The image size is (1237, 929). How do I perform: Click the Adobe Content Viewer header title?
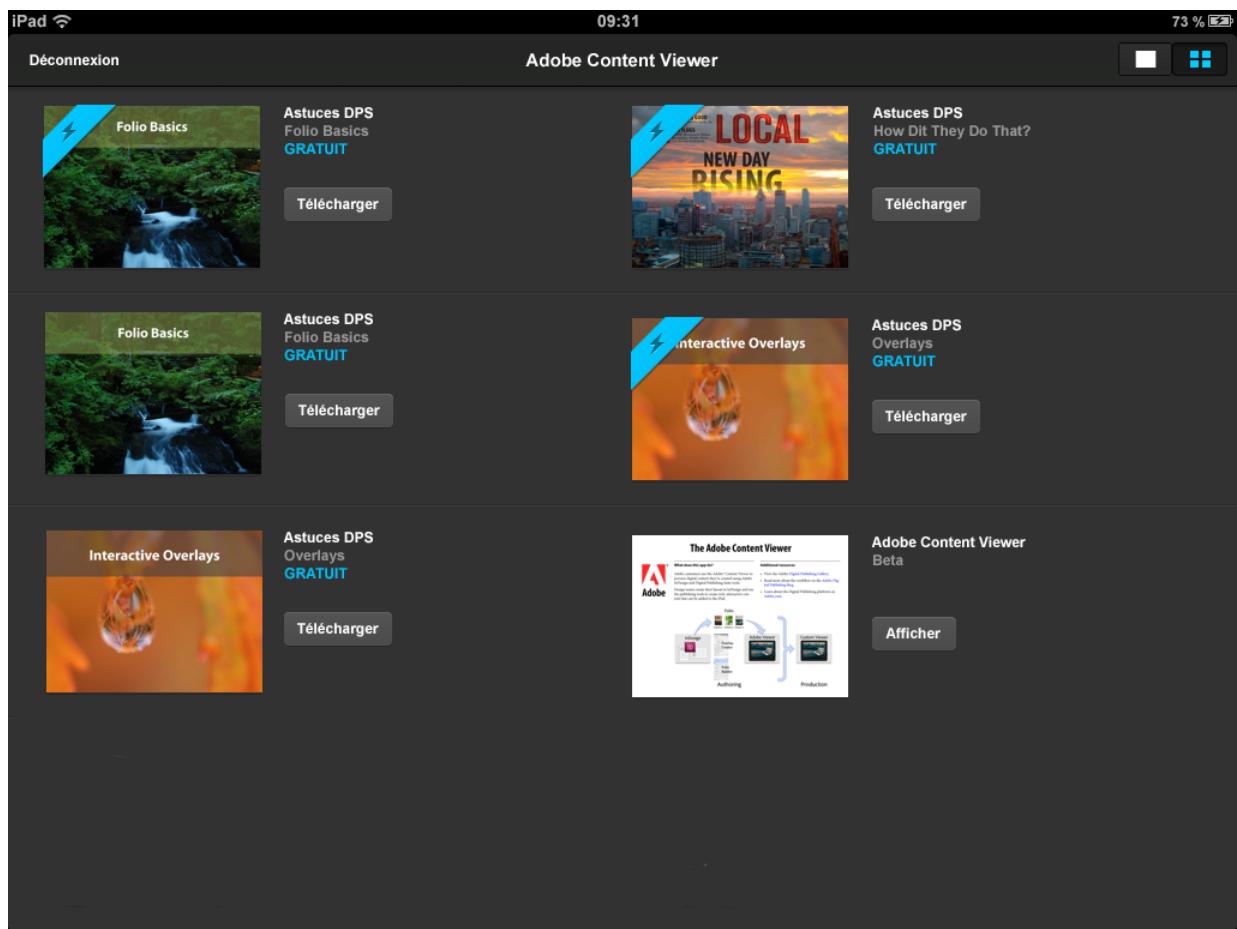click(622, 62)
